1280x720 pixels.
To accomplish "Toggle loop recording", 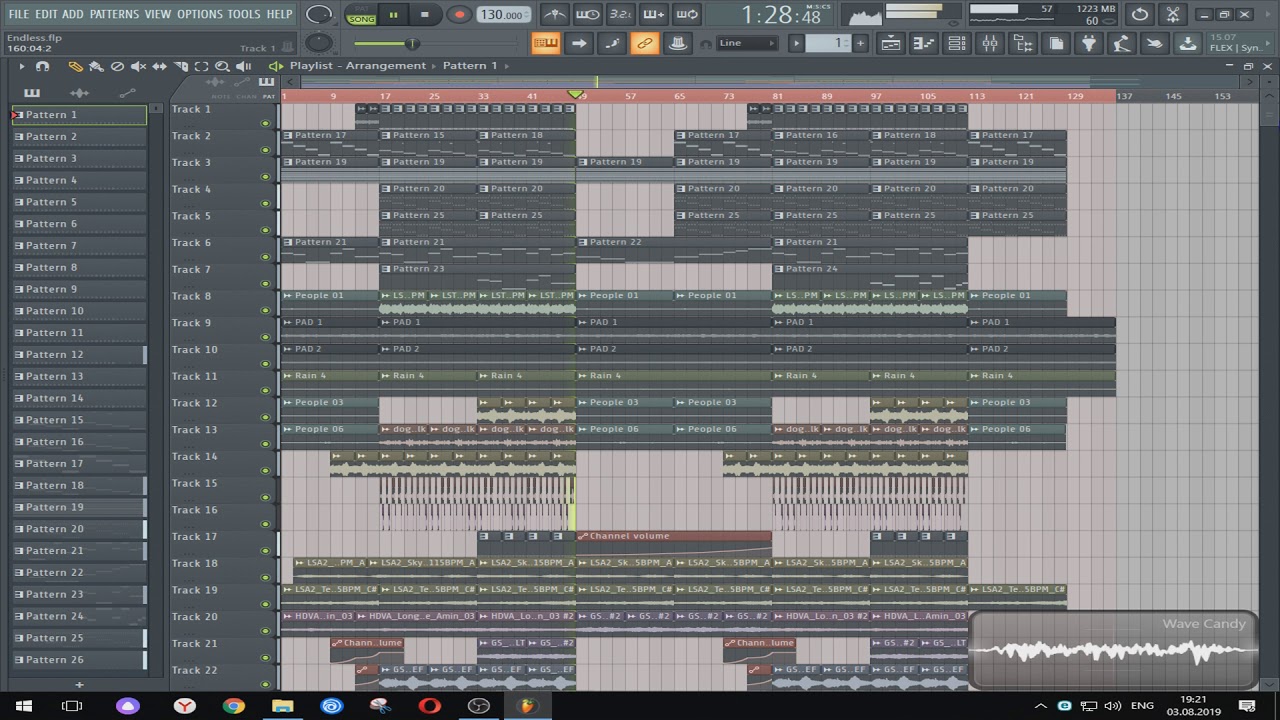I will 686,14.
